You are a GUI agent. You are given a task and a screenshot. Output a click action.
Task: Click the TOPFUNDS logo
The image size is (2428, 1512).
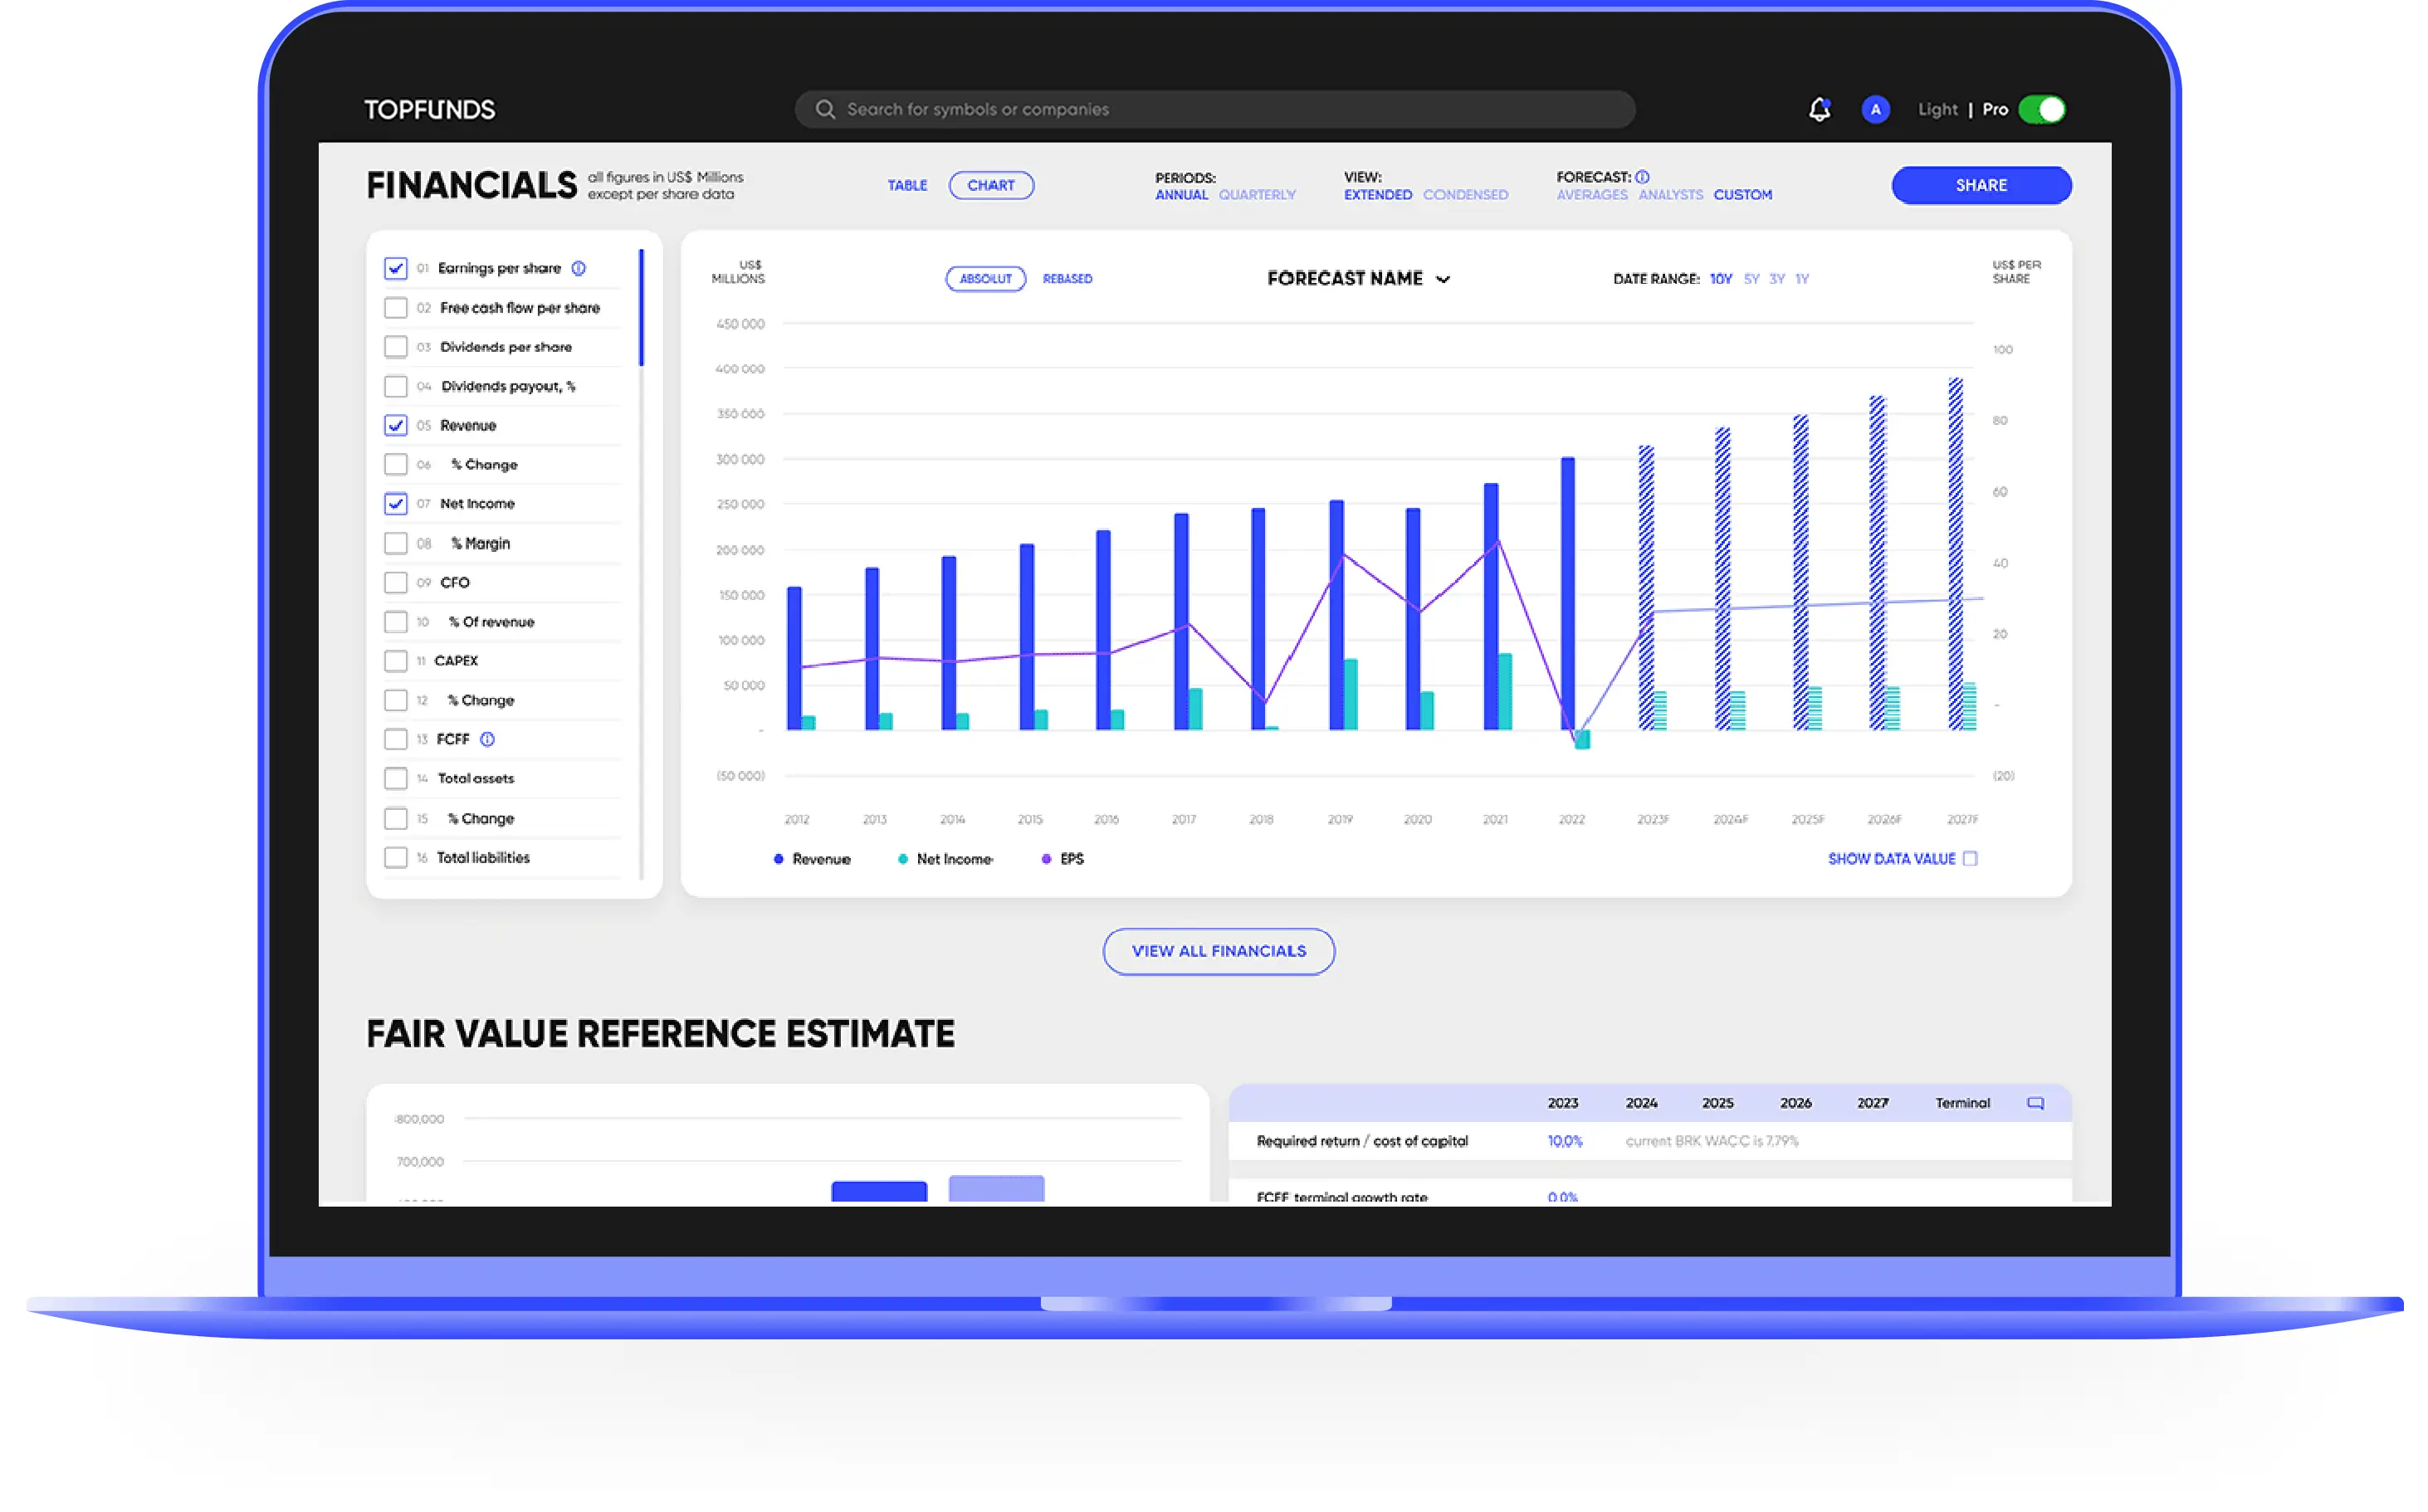(x=429, y=109)
